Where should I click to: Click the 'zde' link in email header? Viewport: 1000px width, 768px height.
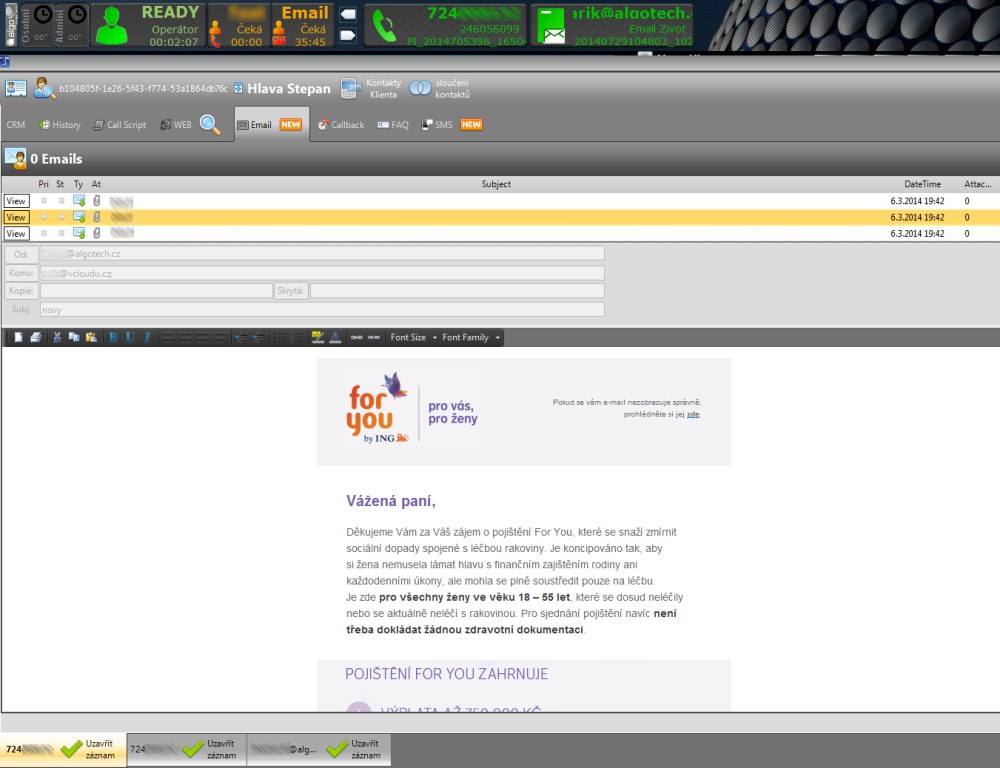click(693, 415)
